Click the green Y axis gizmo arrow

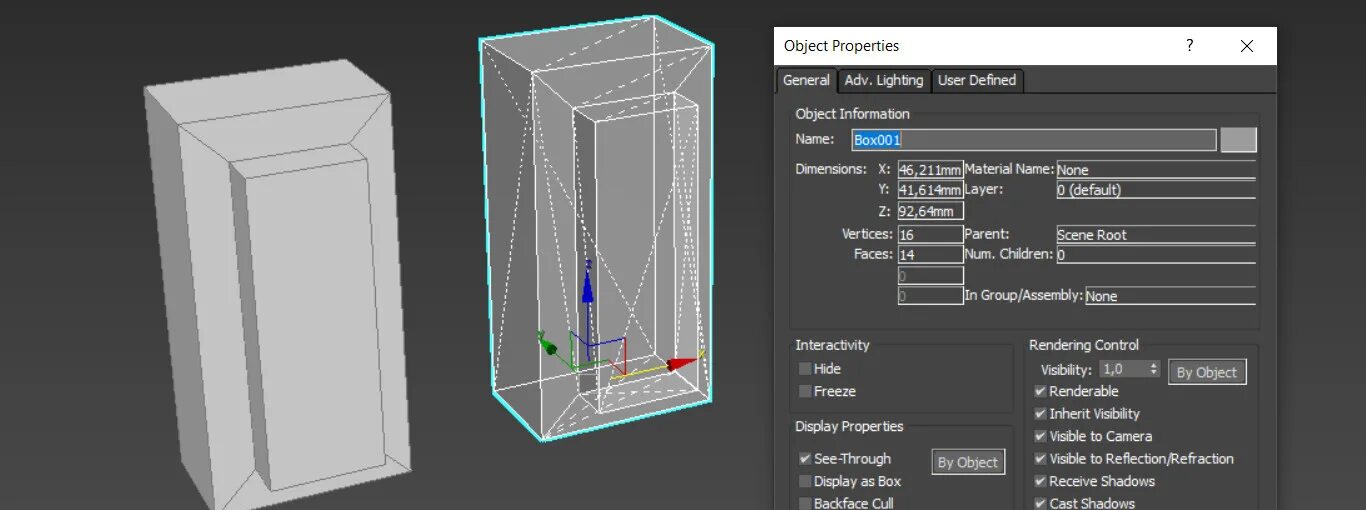(548, 346)
